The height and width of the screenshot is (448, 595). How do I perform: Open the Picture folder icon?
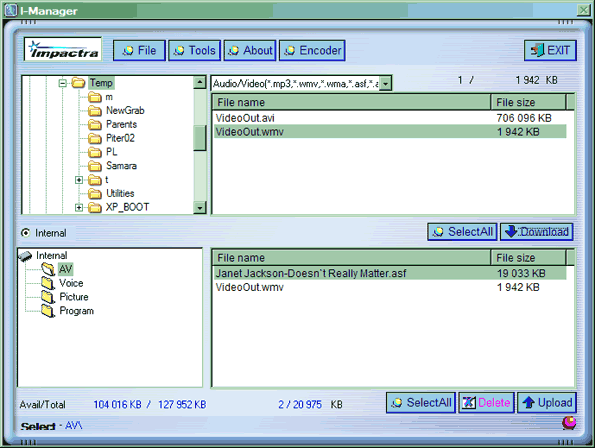(x=48, y=297)
